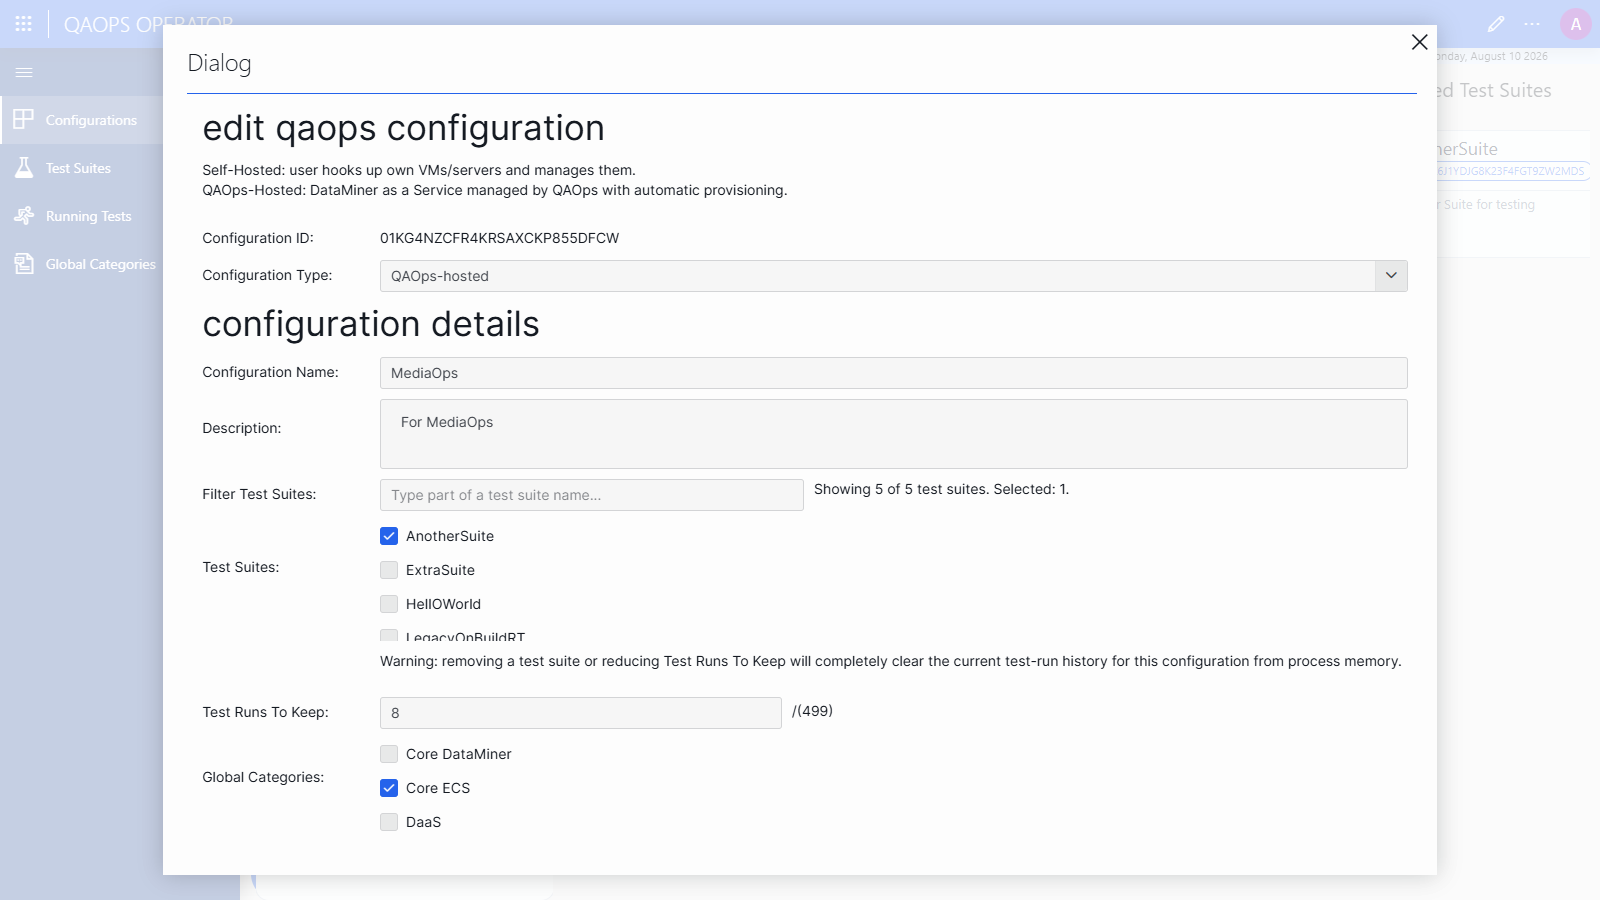Open the three-dots more options menu
The width and height of the screenshot is (1600, 900).
[1532, 24]
